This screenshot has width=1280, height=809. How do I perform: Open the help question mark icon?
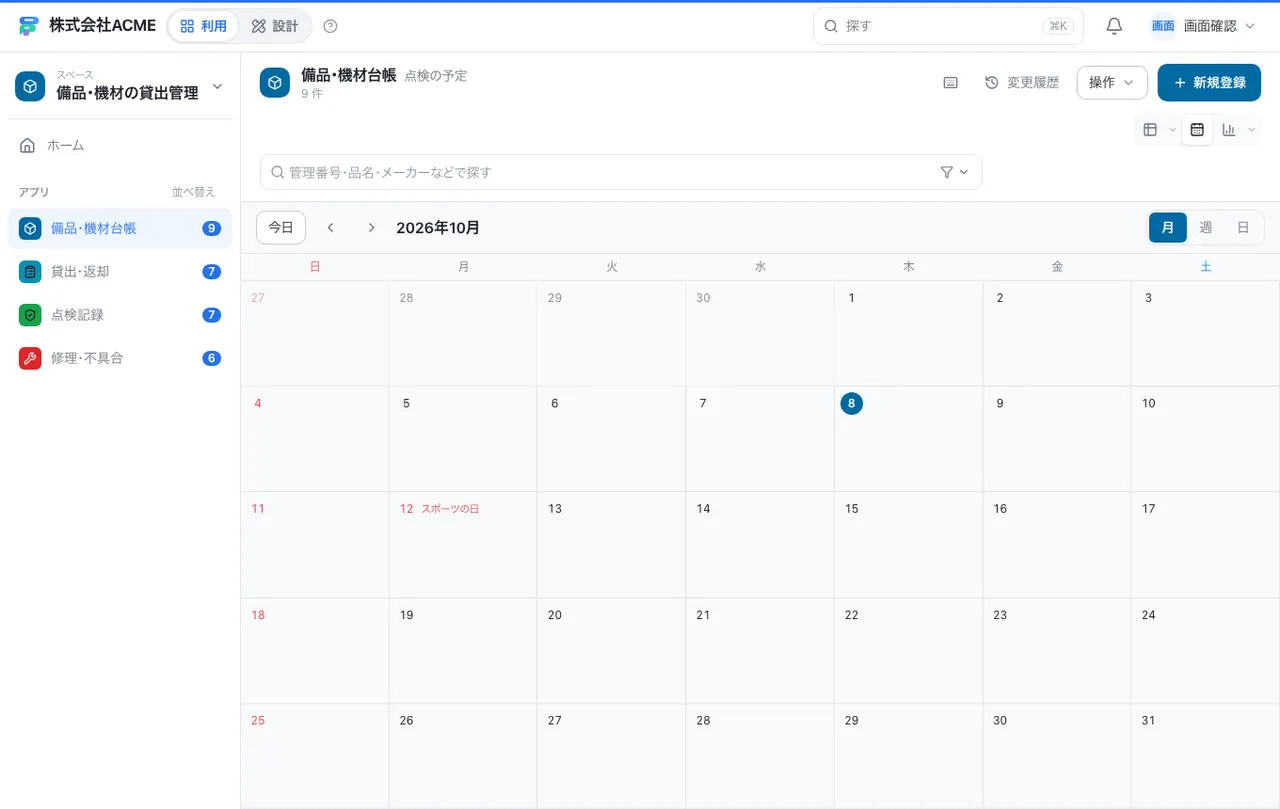tap(331, 26)
